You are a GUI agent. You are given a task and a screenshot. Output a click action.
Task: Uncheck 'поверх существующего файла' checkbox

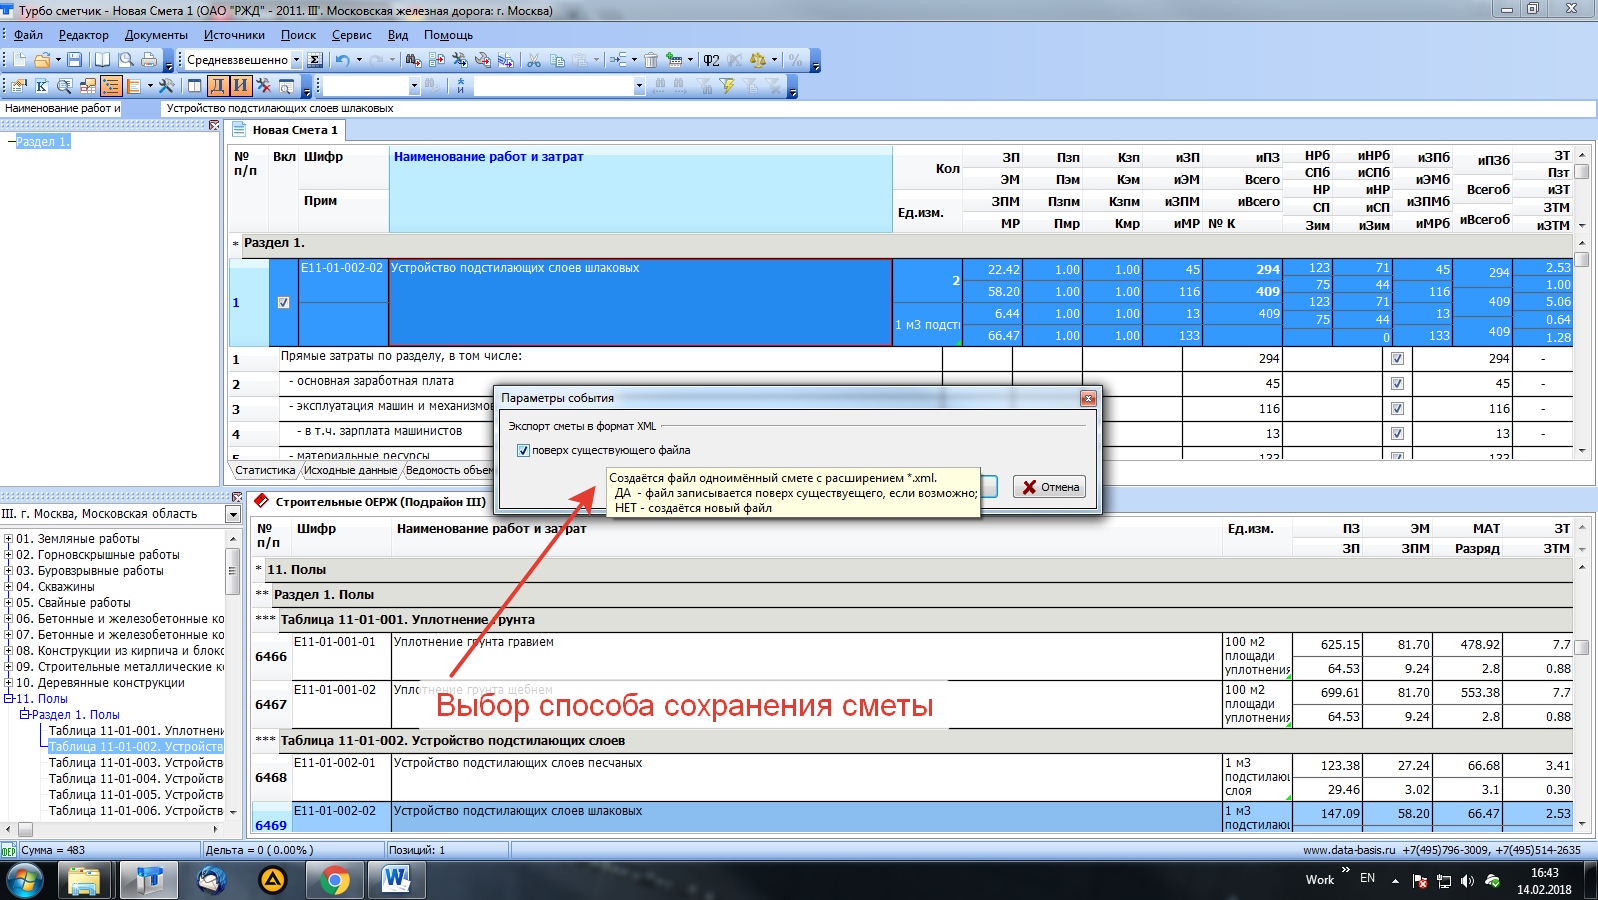point(523,451)
